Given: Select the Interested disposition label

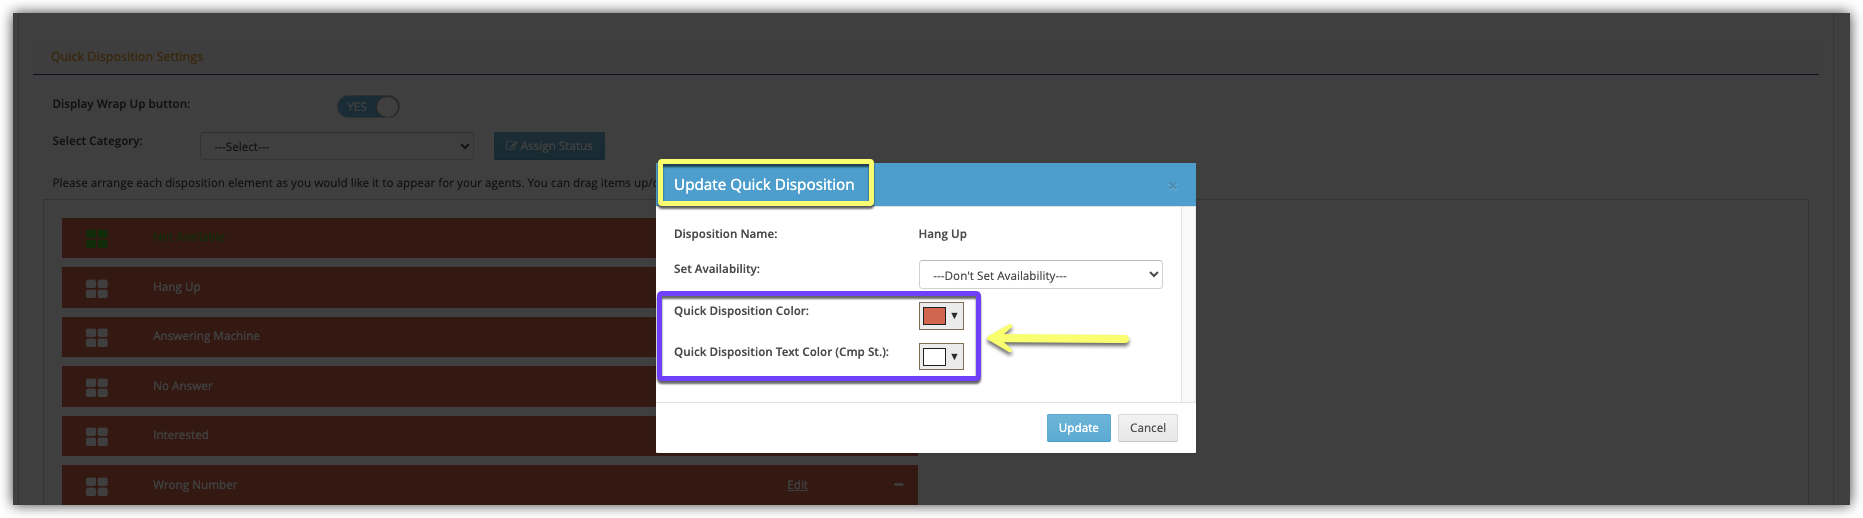Looking at the screenshot, I should tap(181, 435).
